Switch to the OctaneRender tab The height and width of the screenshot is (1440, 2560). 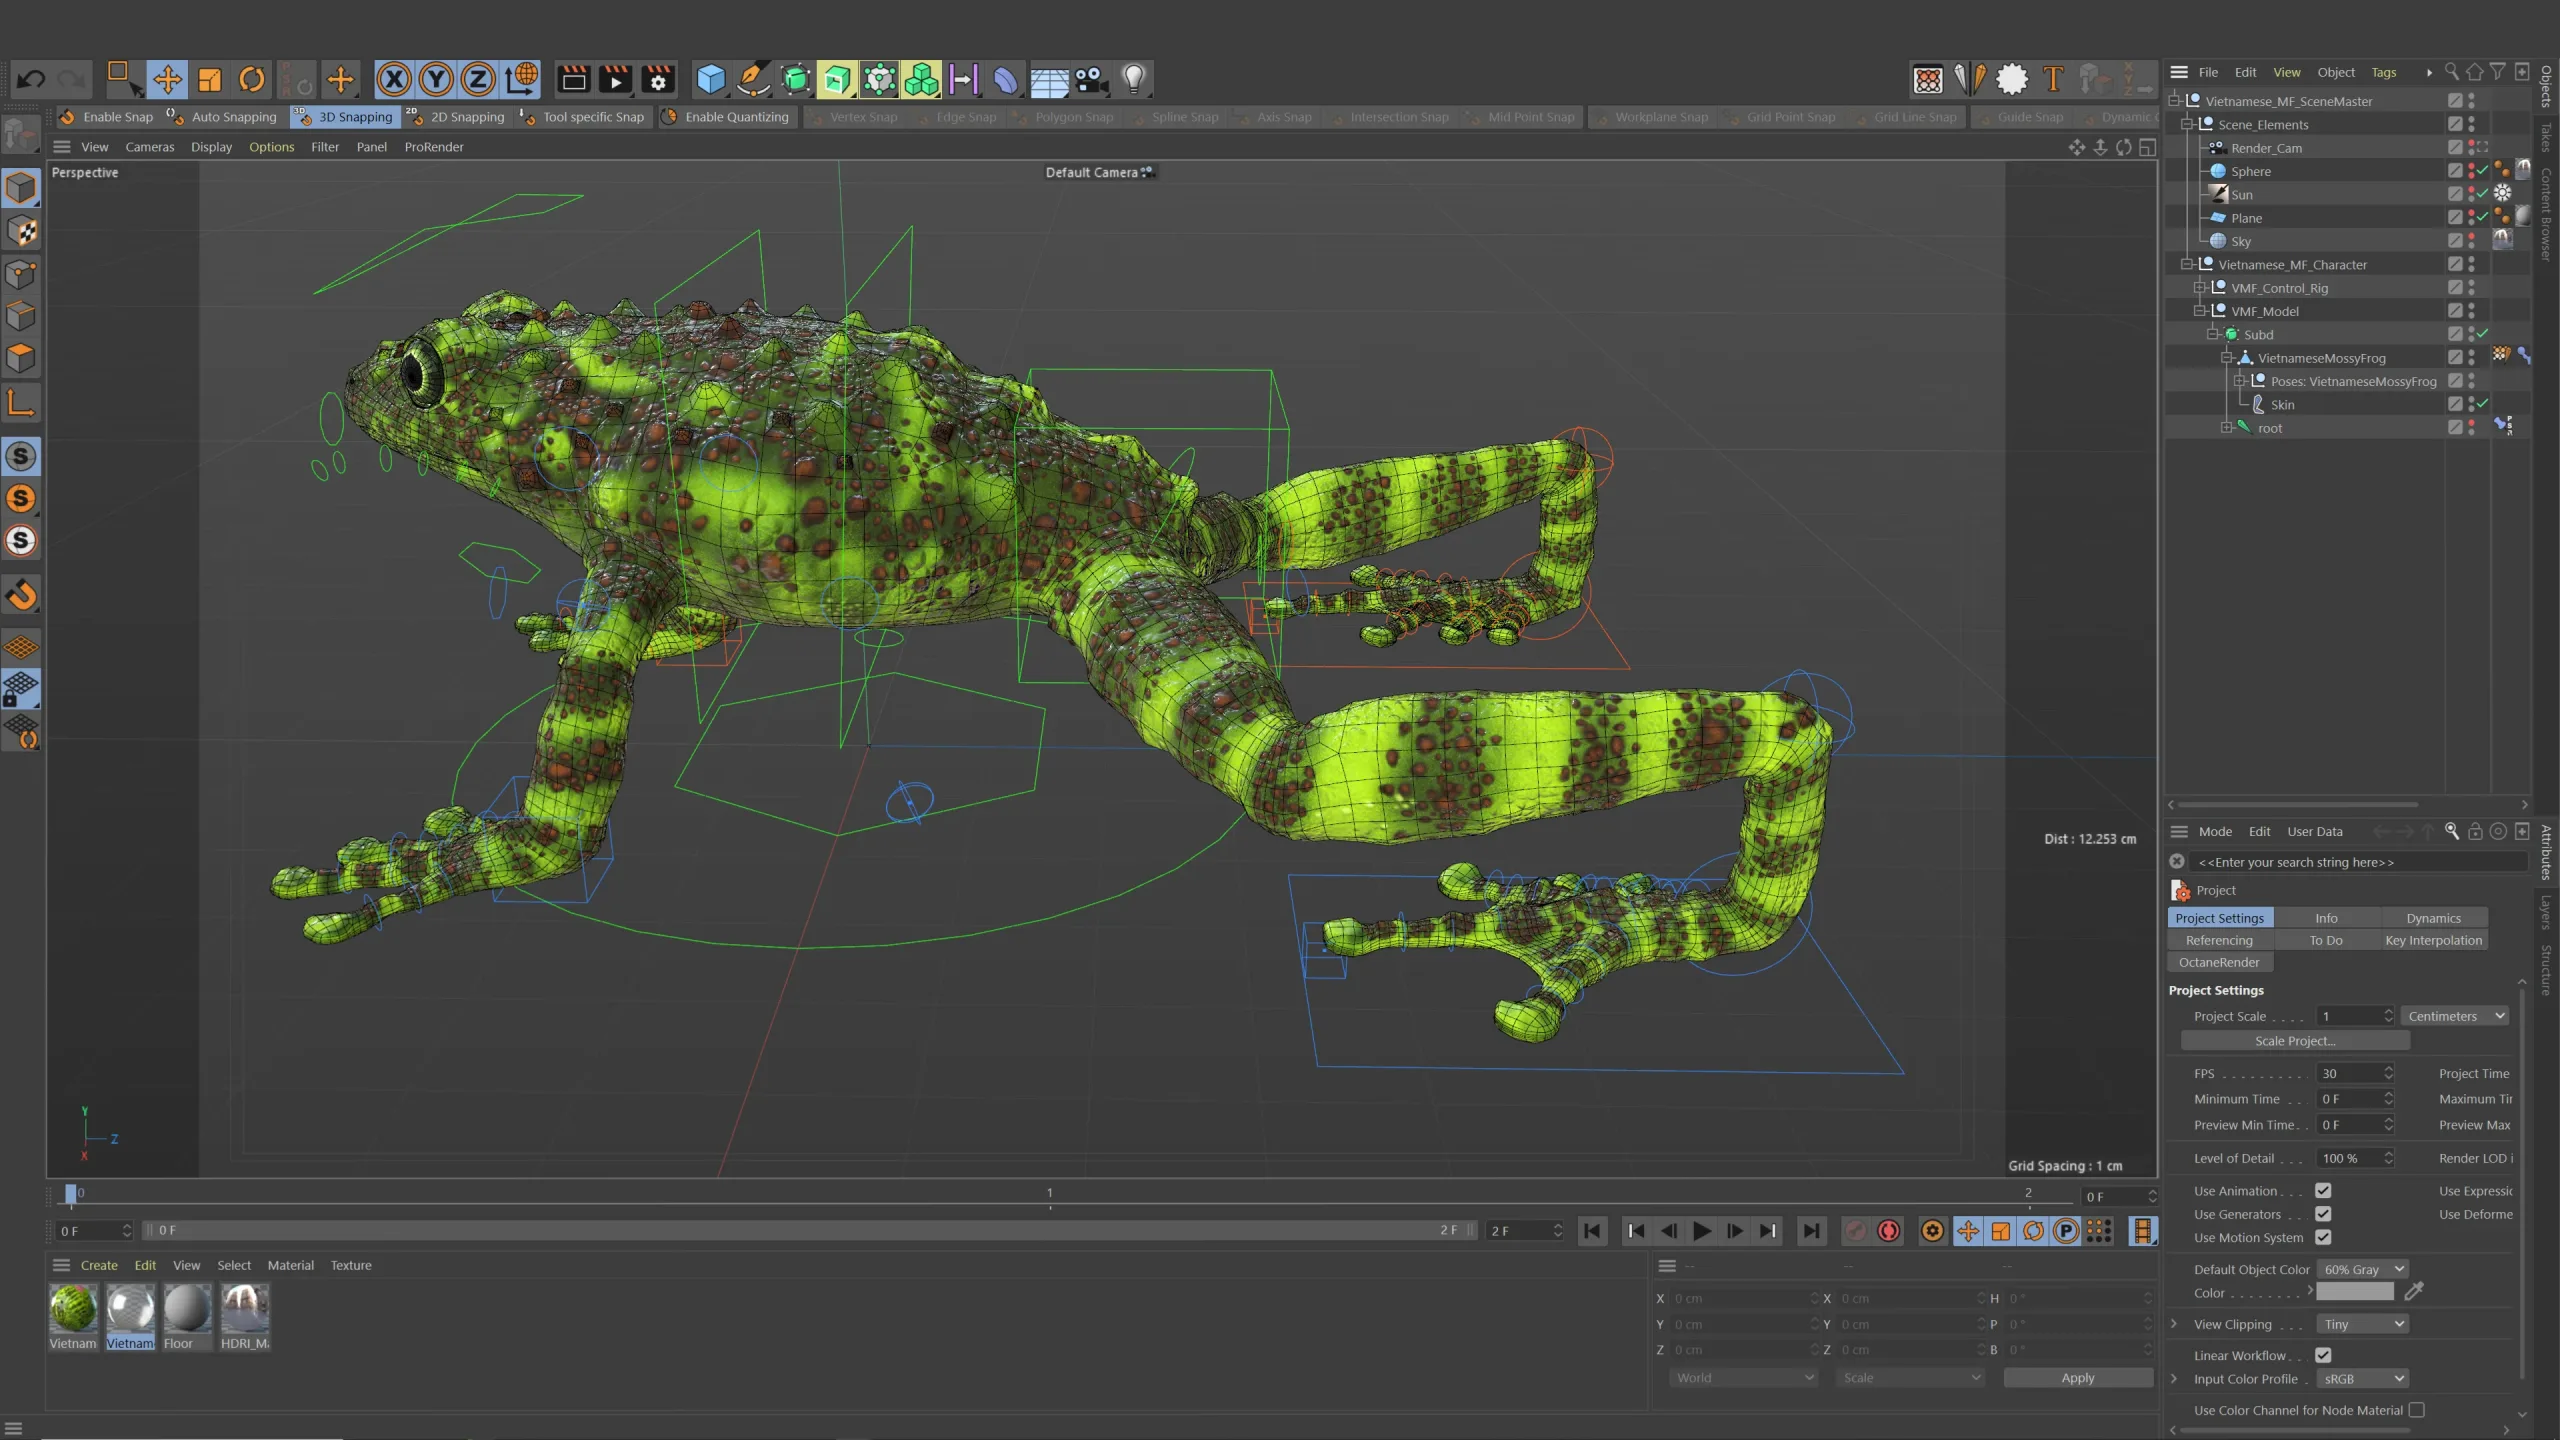[x=2219, y=962]
